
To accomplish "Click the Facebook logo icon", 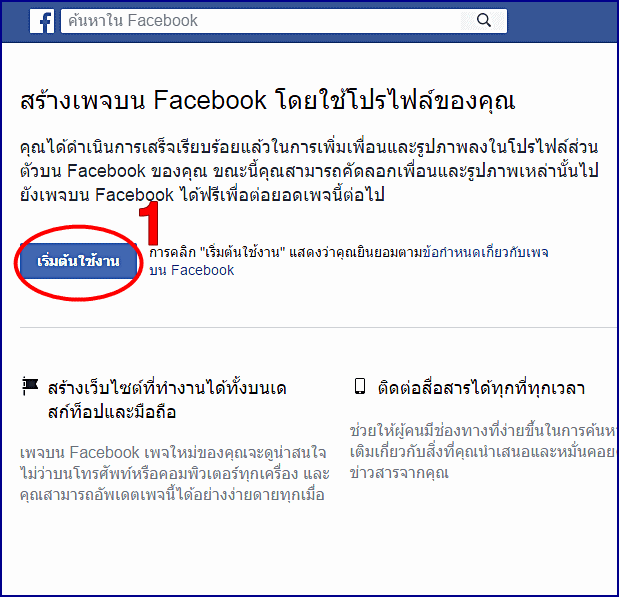I will tap(42, 21).
